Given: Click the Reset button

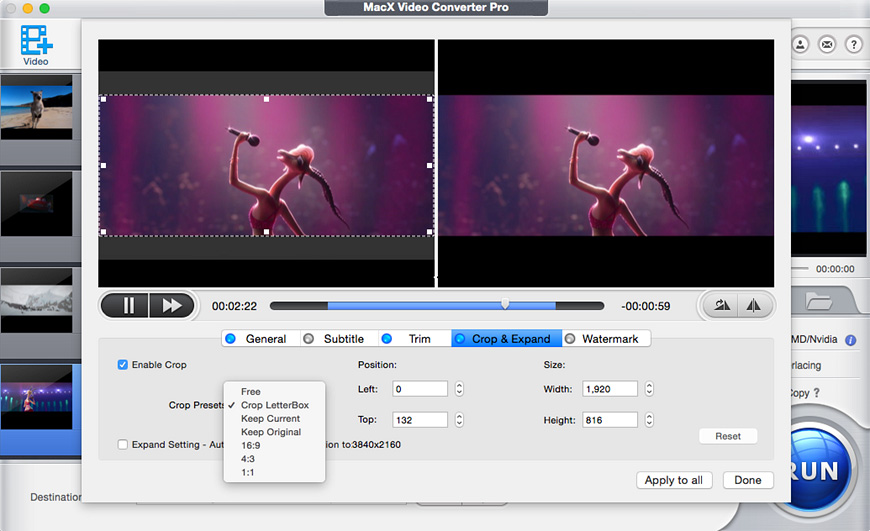Looking at the screenshot, I should click(x=728, y=436).
